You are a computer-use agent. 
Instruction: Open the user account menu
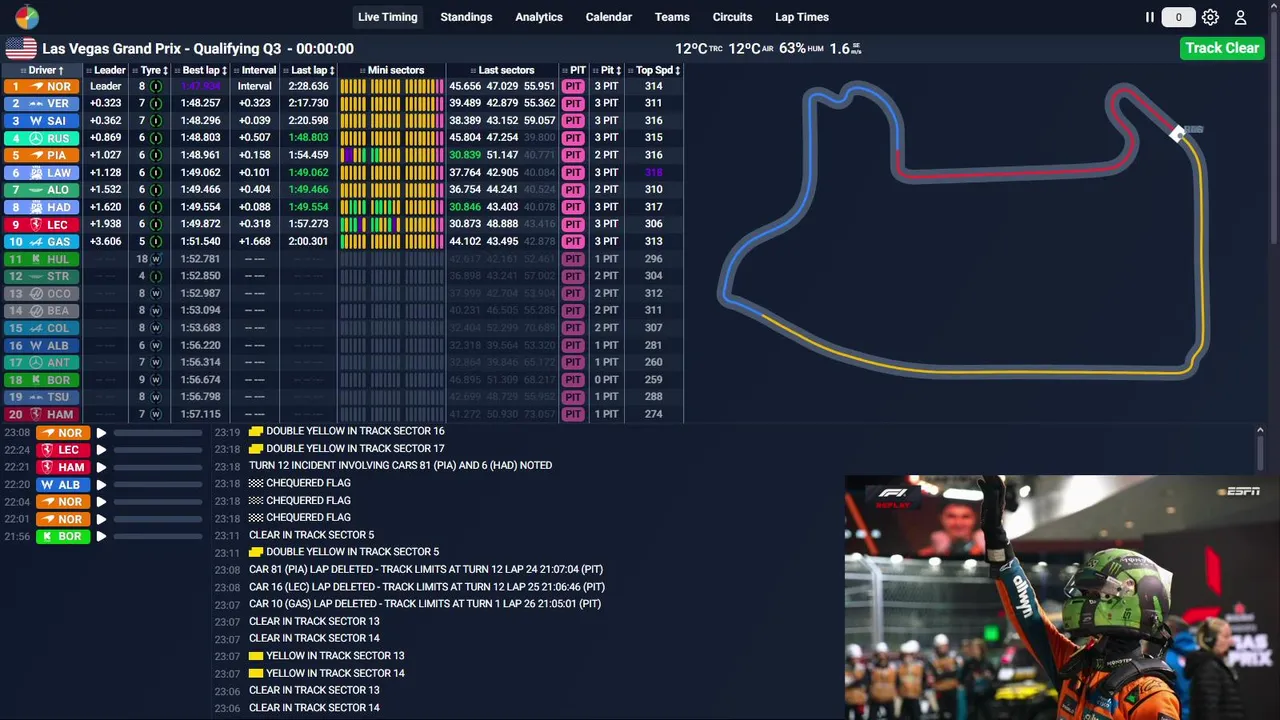(1240, 17)
